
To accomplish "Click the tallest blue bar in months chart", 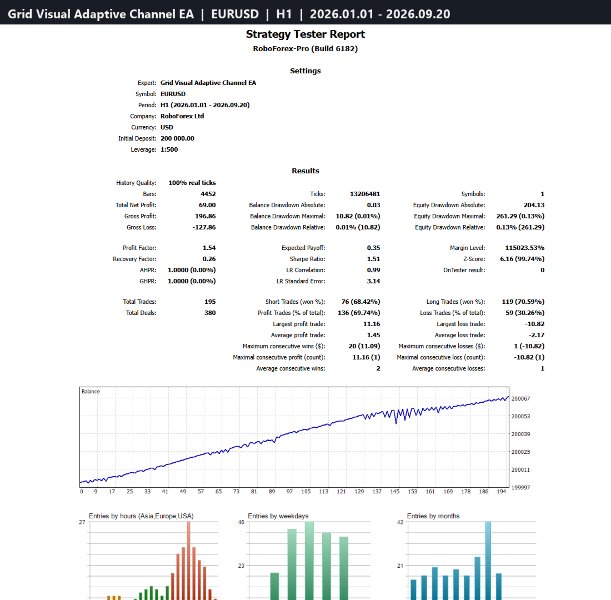I will pos(488,561).
